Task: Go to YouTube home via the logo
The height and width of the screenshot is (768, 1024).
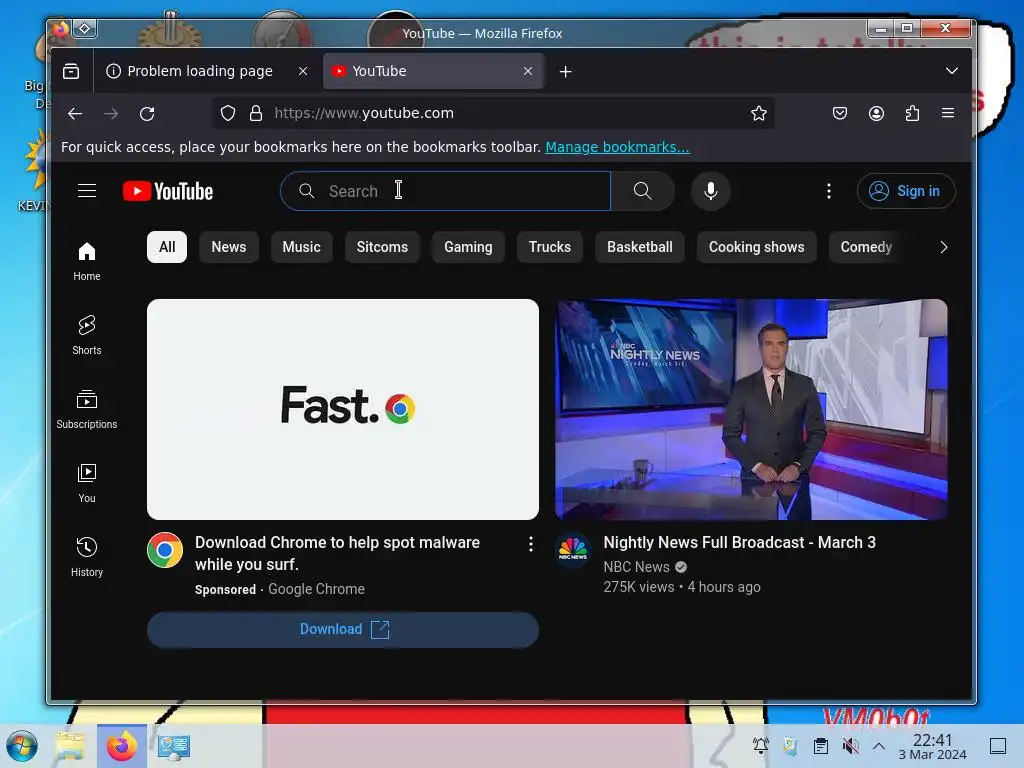Action: click(x=168, y=191)
